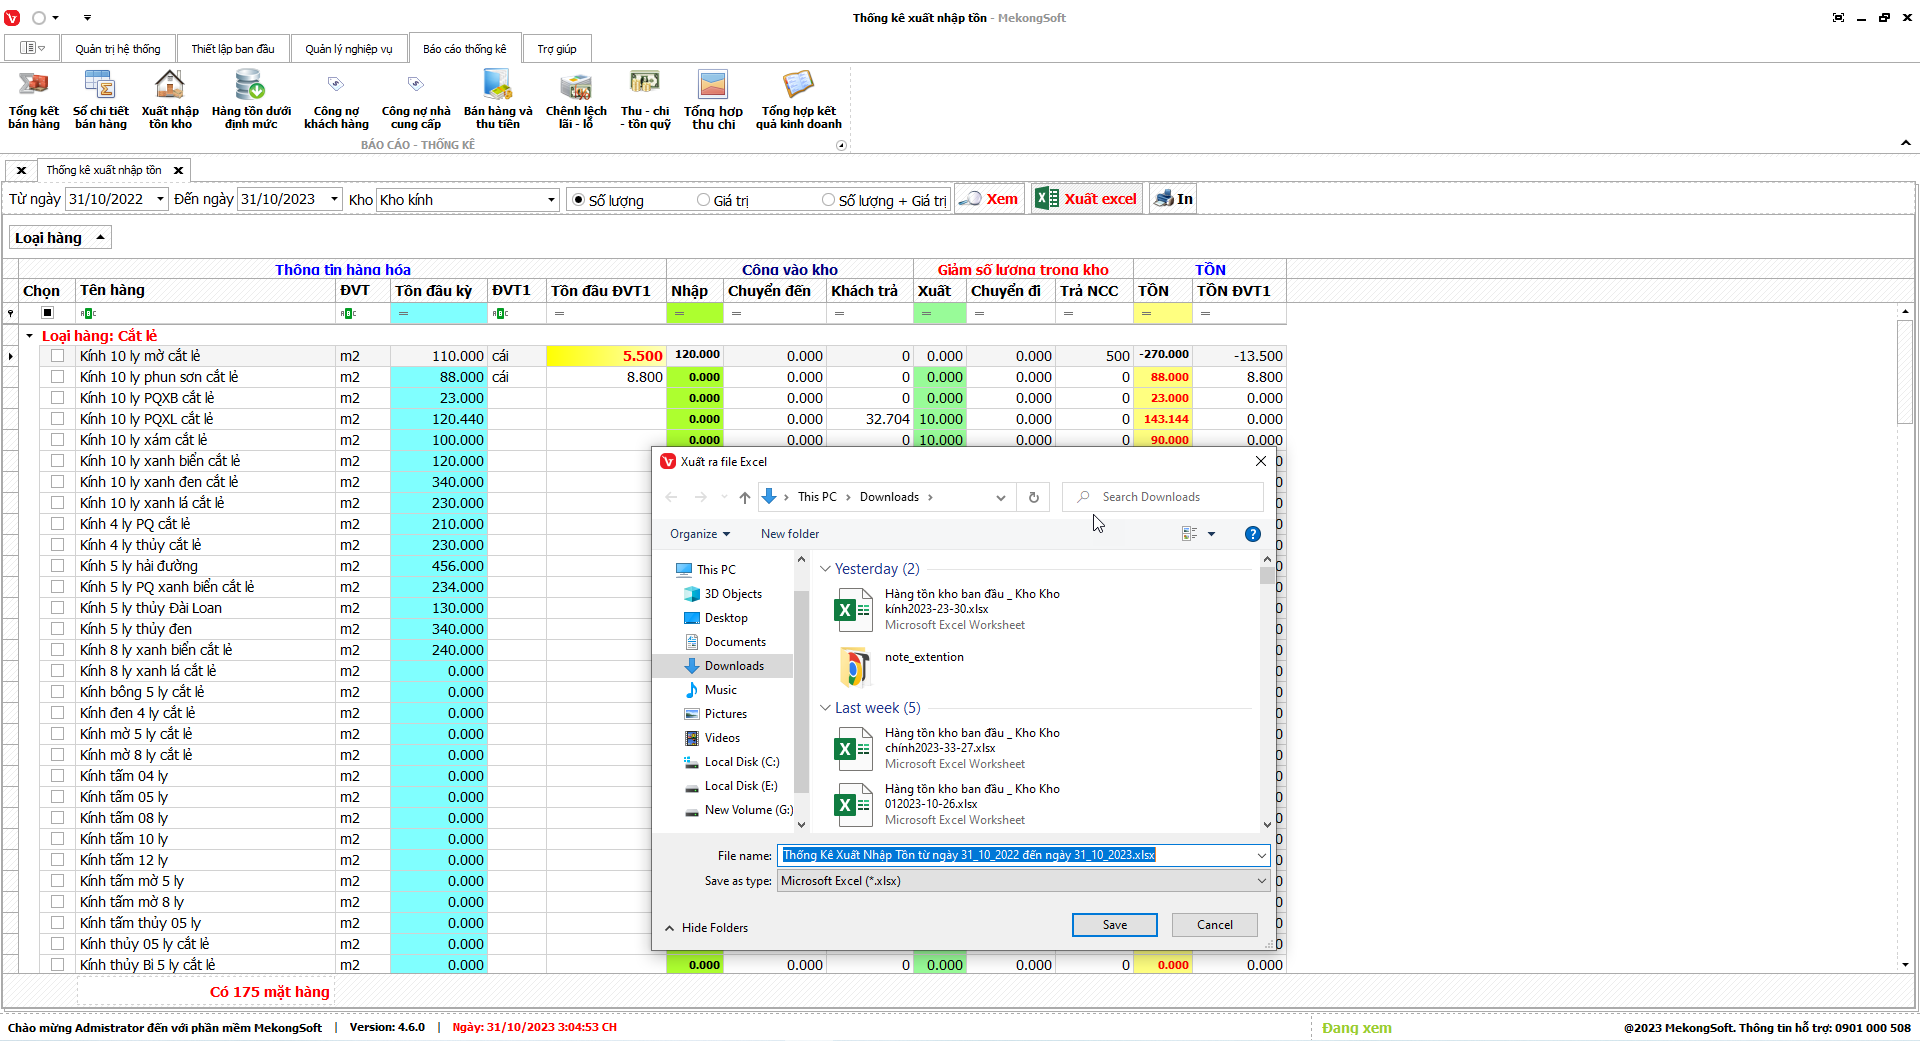Expand the Save as type dropdown

[1261, 881]
